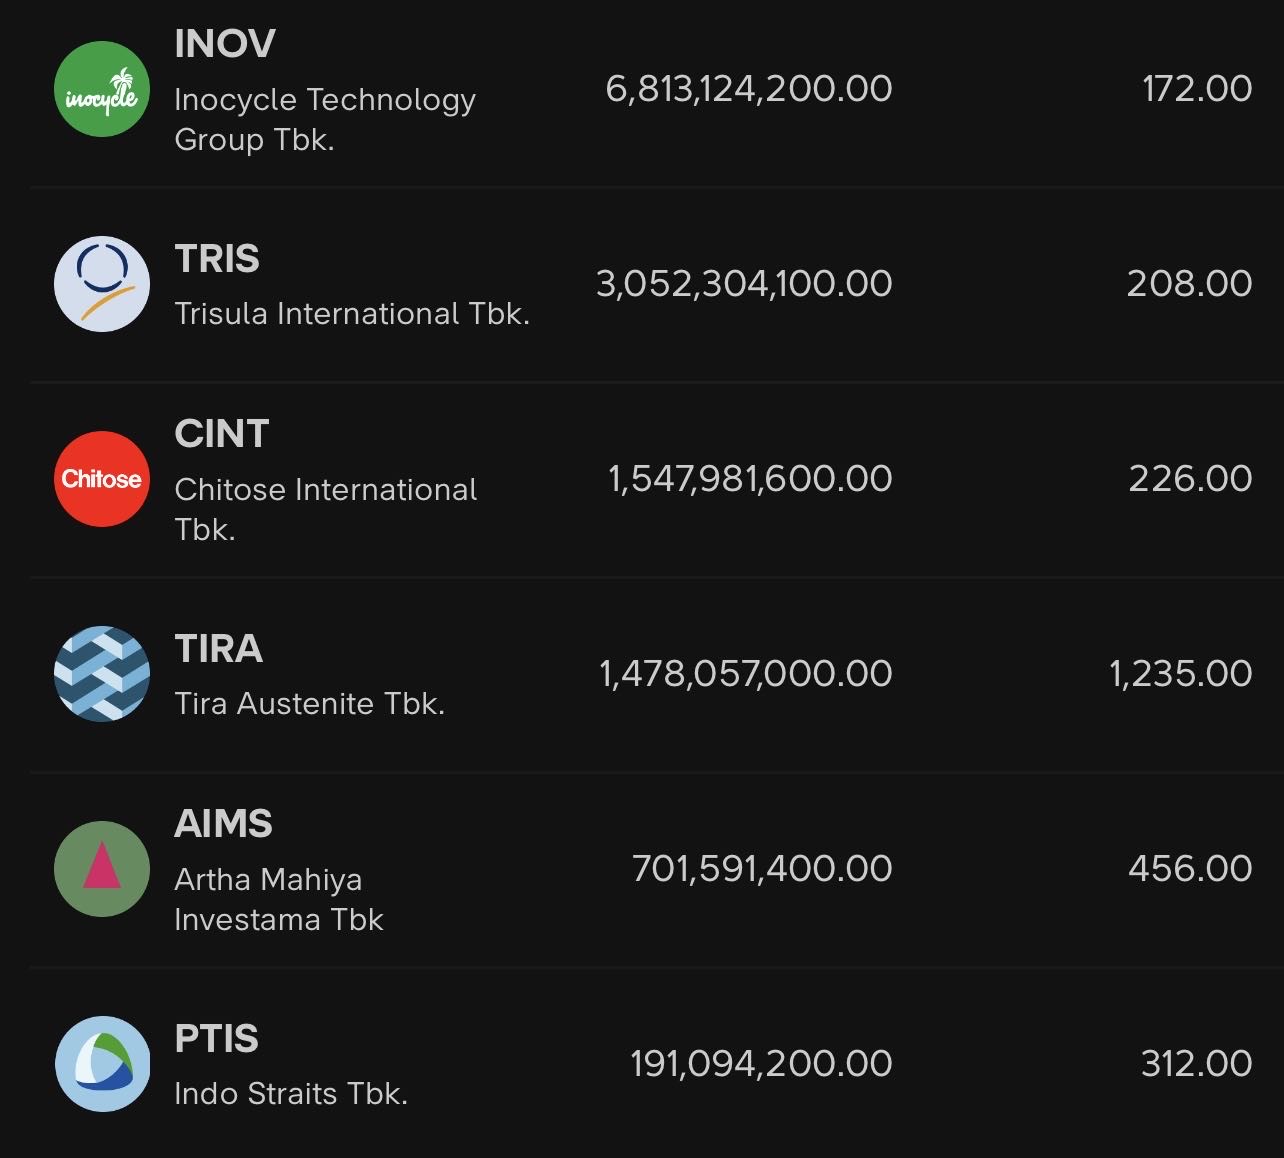The width and height of the screenshot is (1284, 1158).
Task: Click the Trisula International logo icon
Action: click(x=102, y=284)
